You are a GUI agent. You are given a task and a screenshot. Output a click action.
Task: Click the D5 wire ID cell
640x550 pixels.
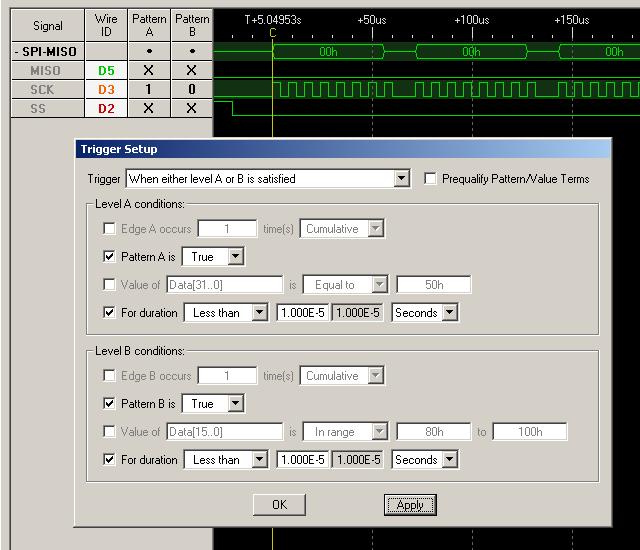pyautogui.click(x=106, y=70)
